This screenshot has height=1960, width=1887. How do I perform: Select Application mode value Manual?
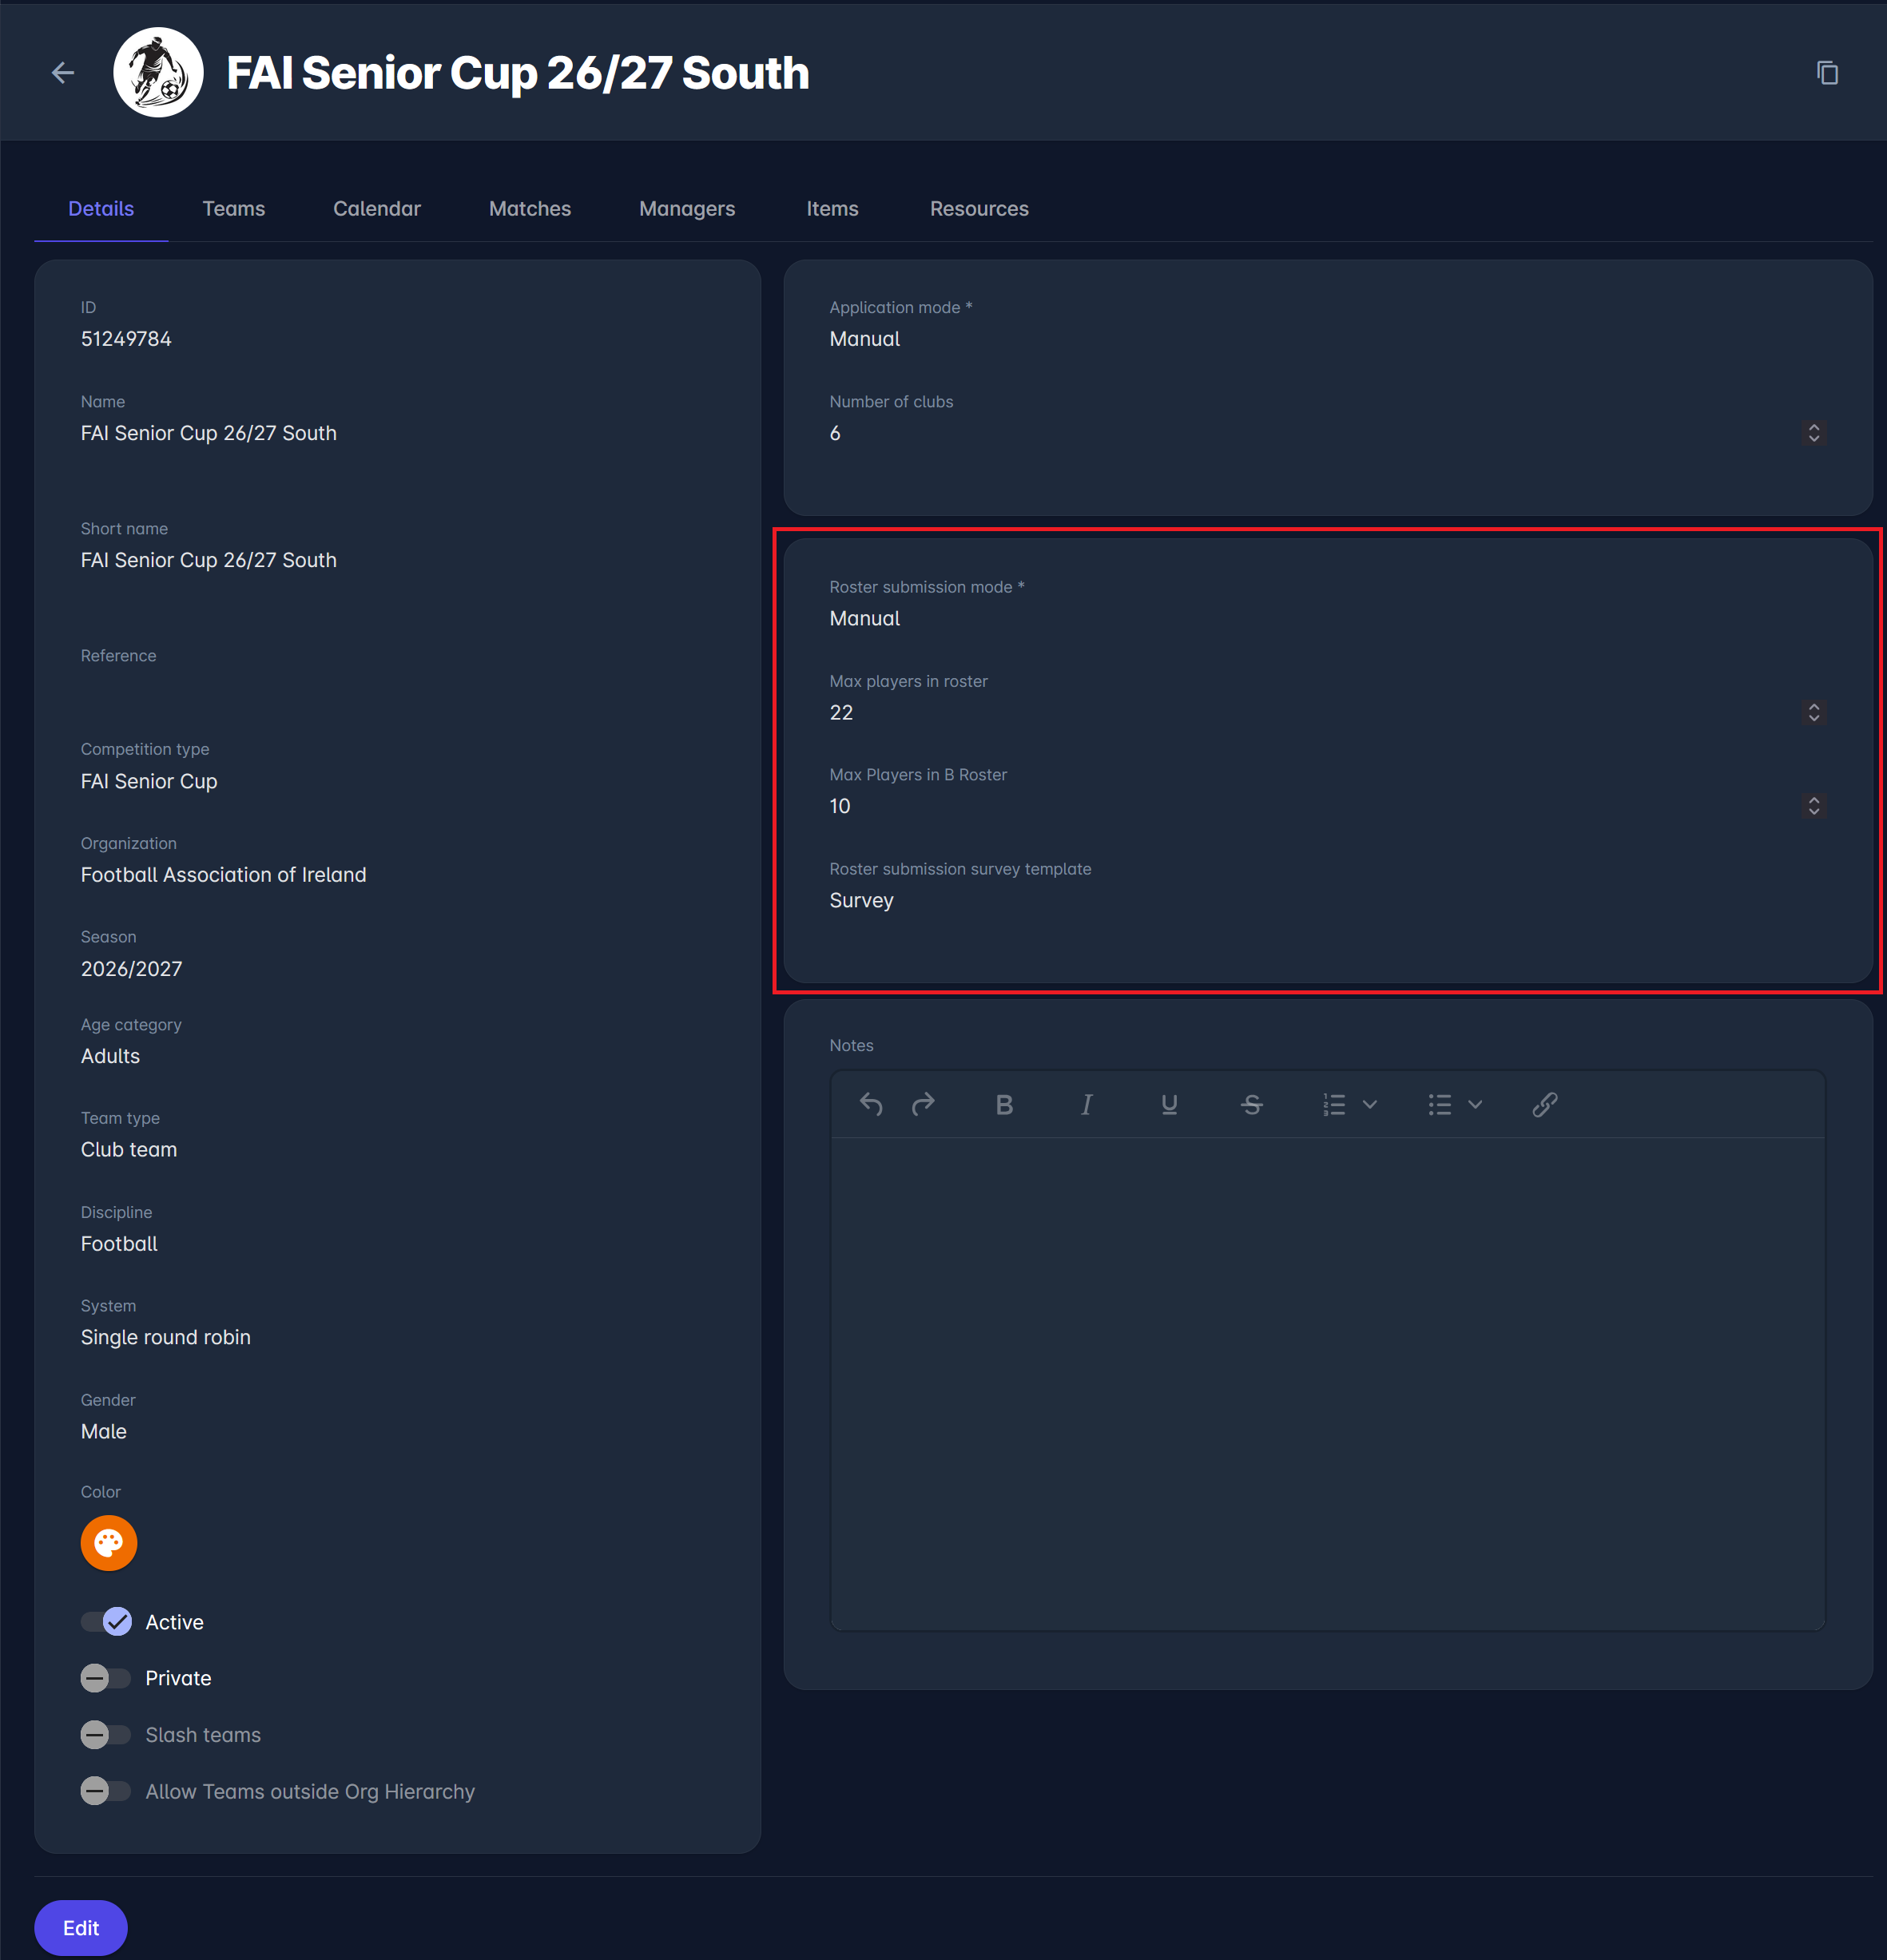pos(864,339)
